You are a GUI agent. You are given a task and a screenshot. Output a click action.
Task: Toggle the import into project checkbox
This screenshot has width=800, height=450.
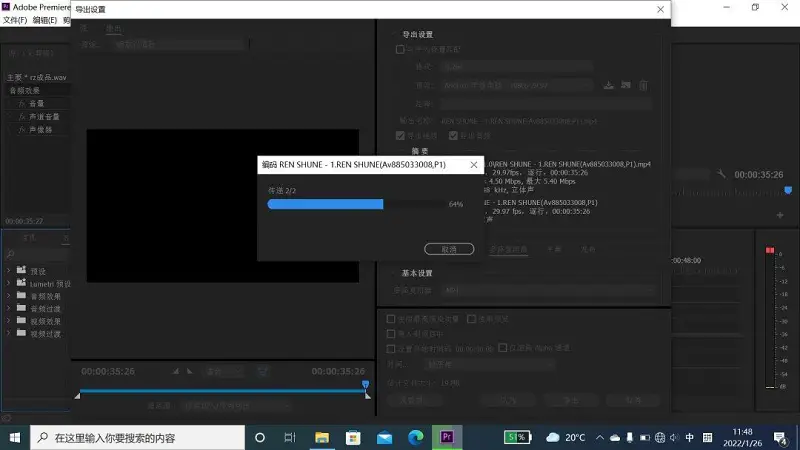tap(391, 334)
